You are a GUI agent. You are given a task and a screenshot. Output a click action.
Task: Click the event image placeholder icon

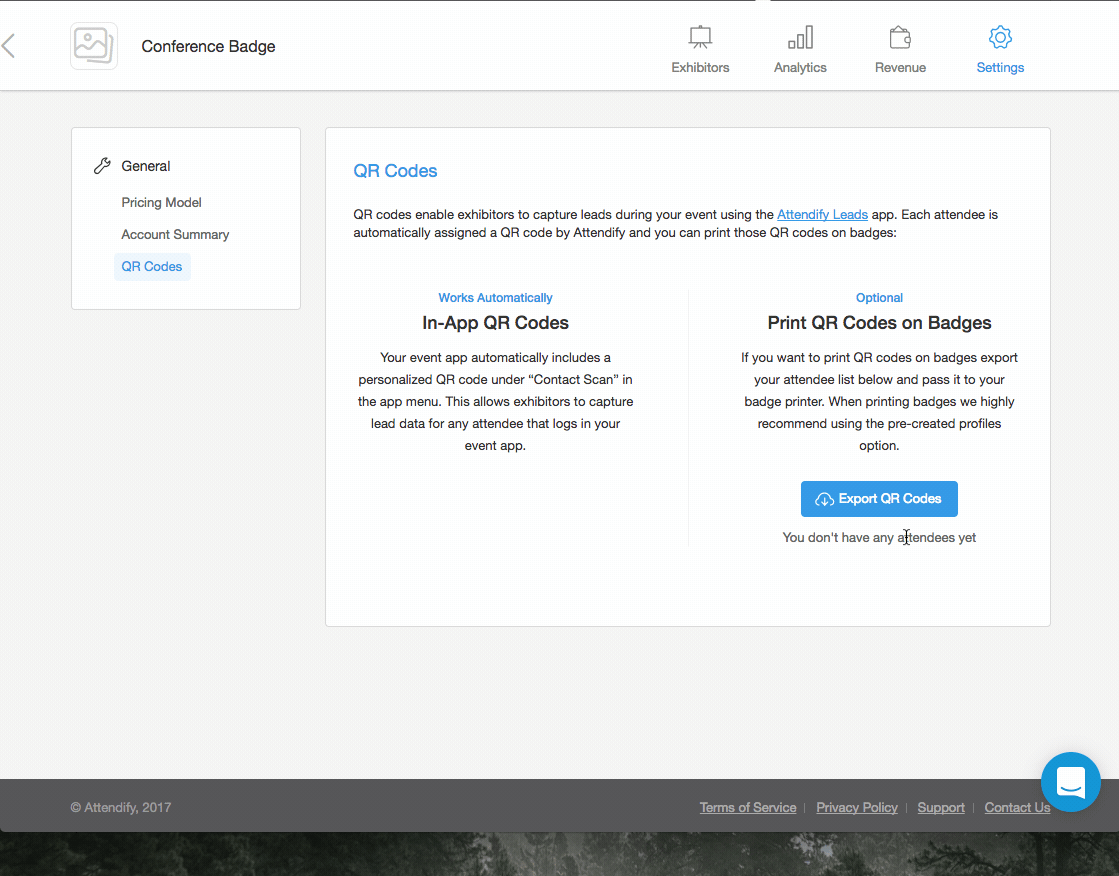coord(94,46)
